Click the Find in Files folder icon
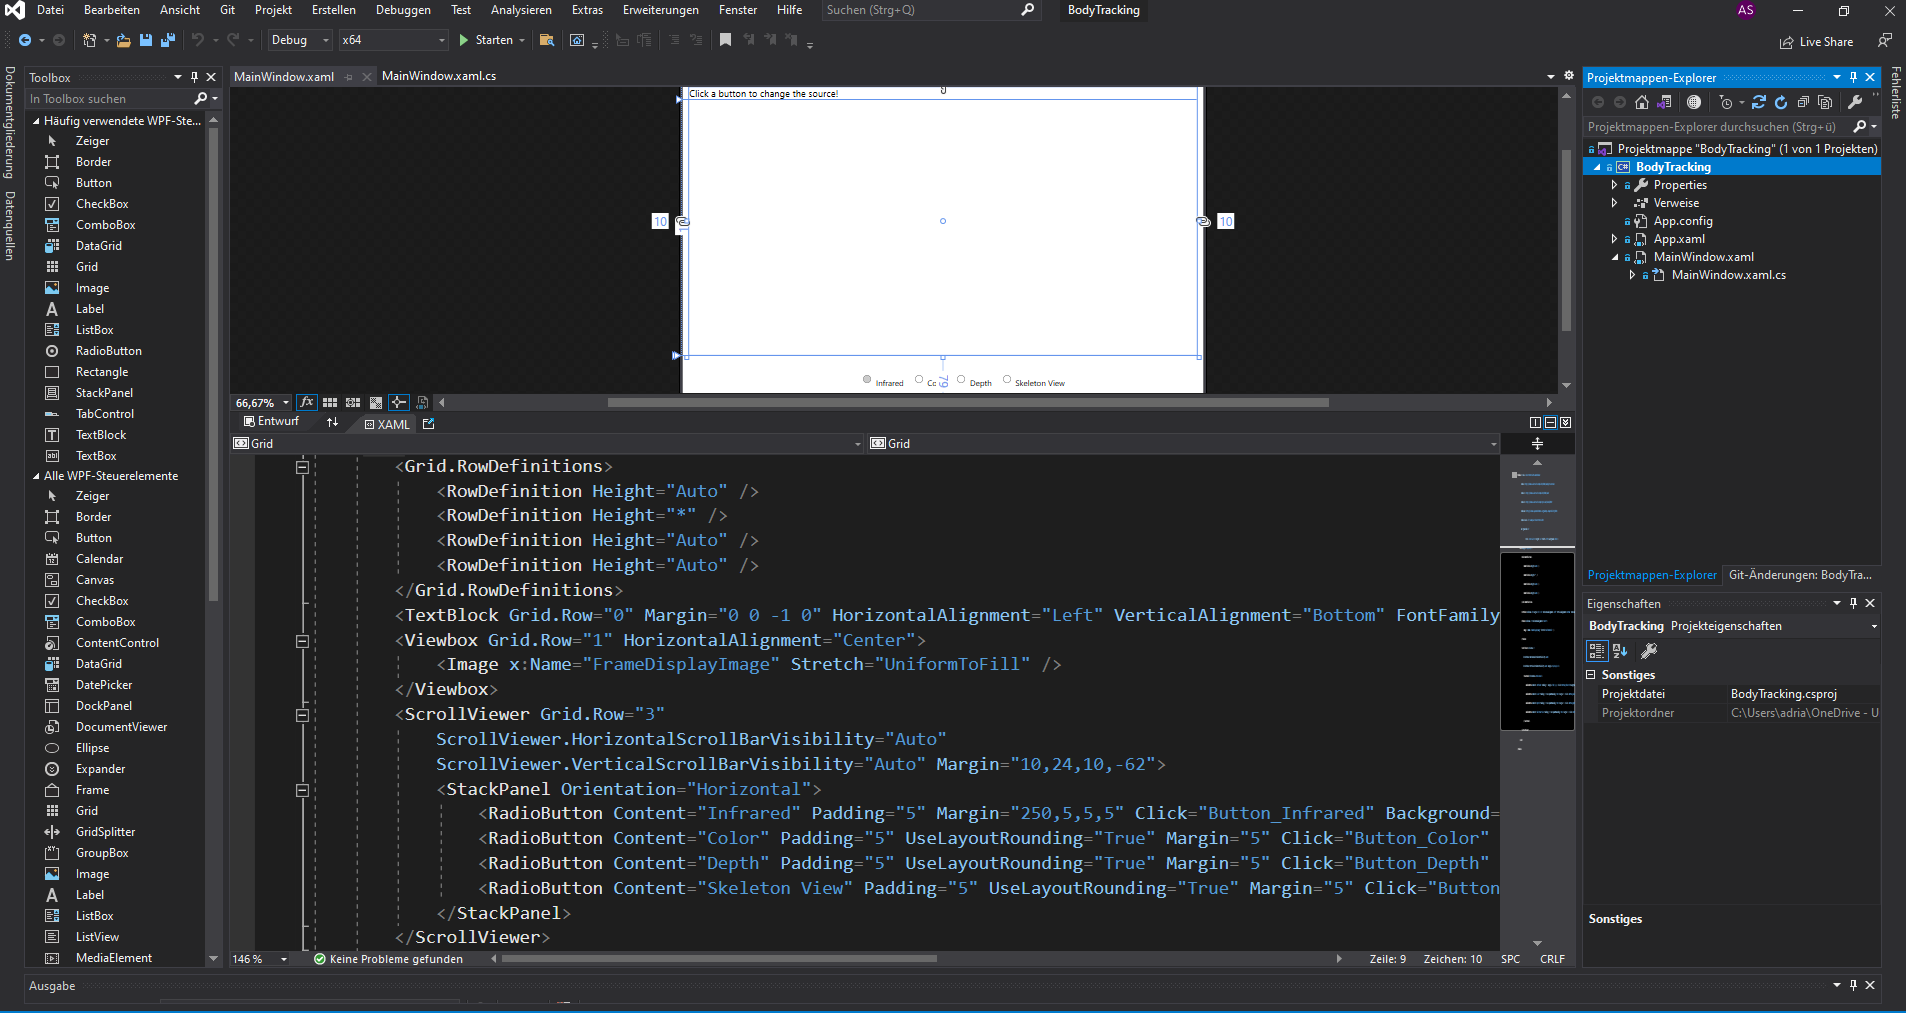Image resolution: width=1906 pixels, height=1013 pixels. [x=546, y=40]
